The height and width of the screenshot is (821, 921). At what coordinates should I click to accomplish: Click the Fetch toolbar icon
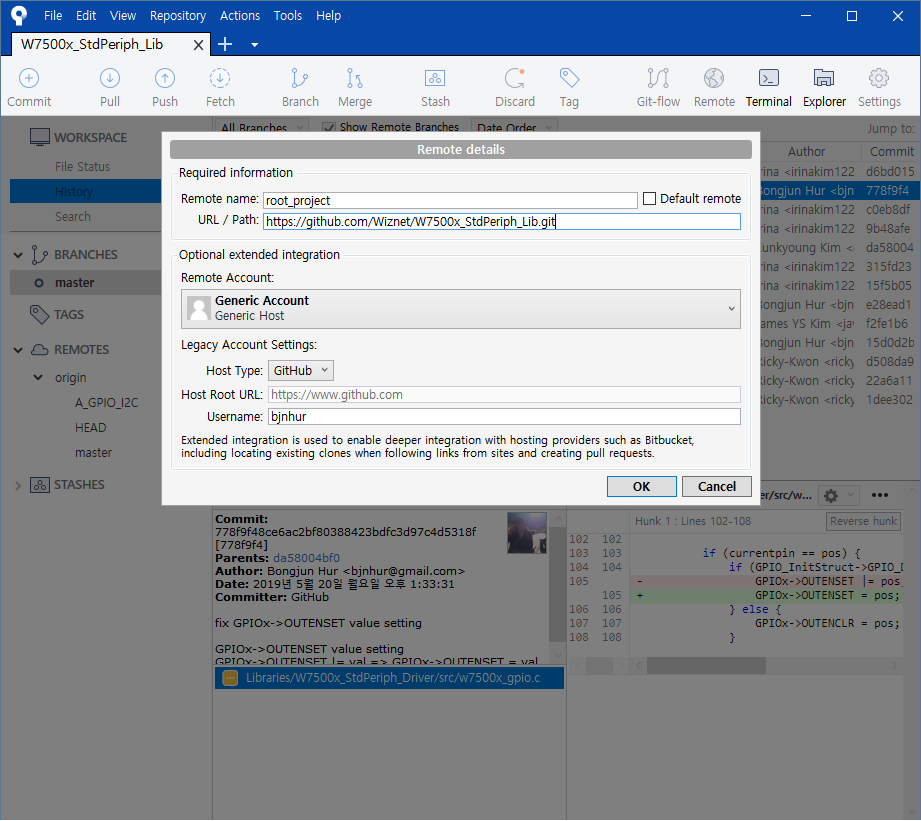(x=220, y=78)
